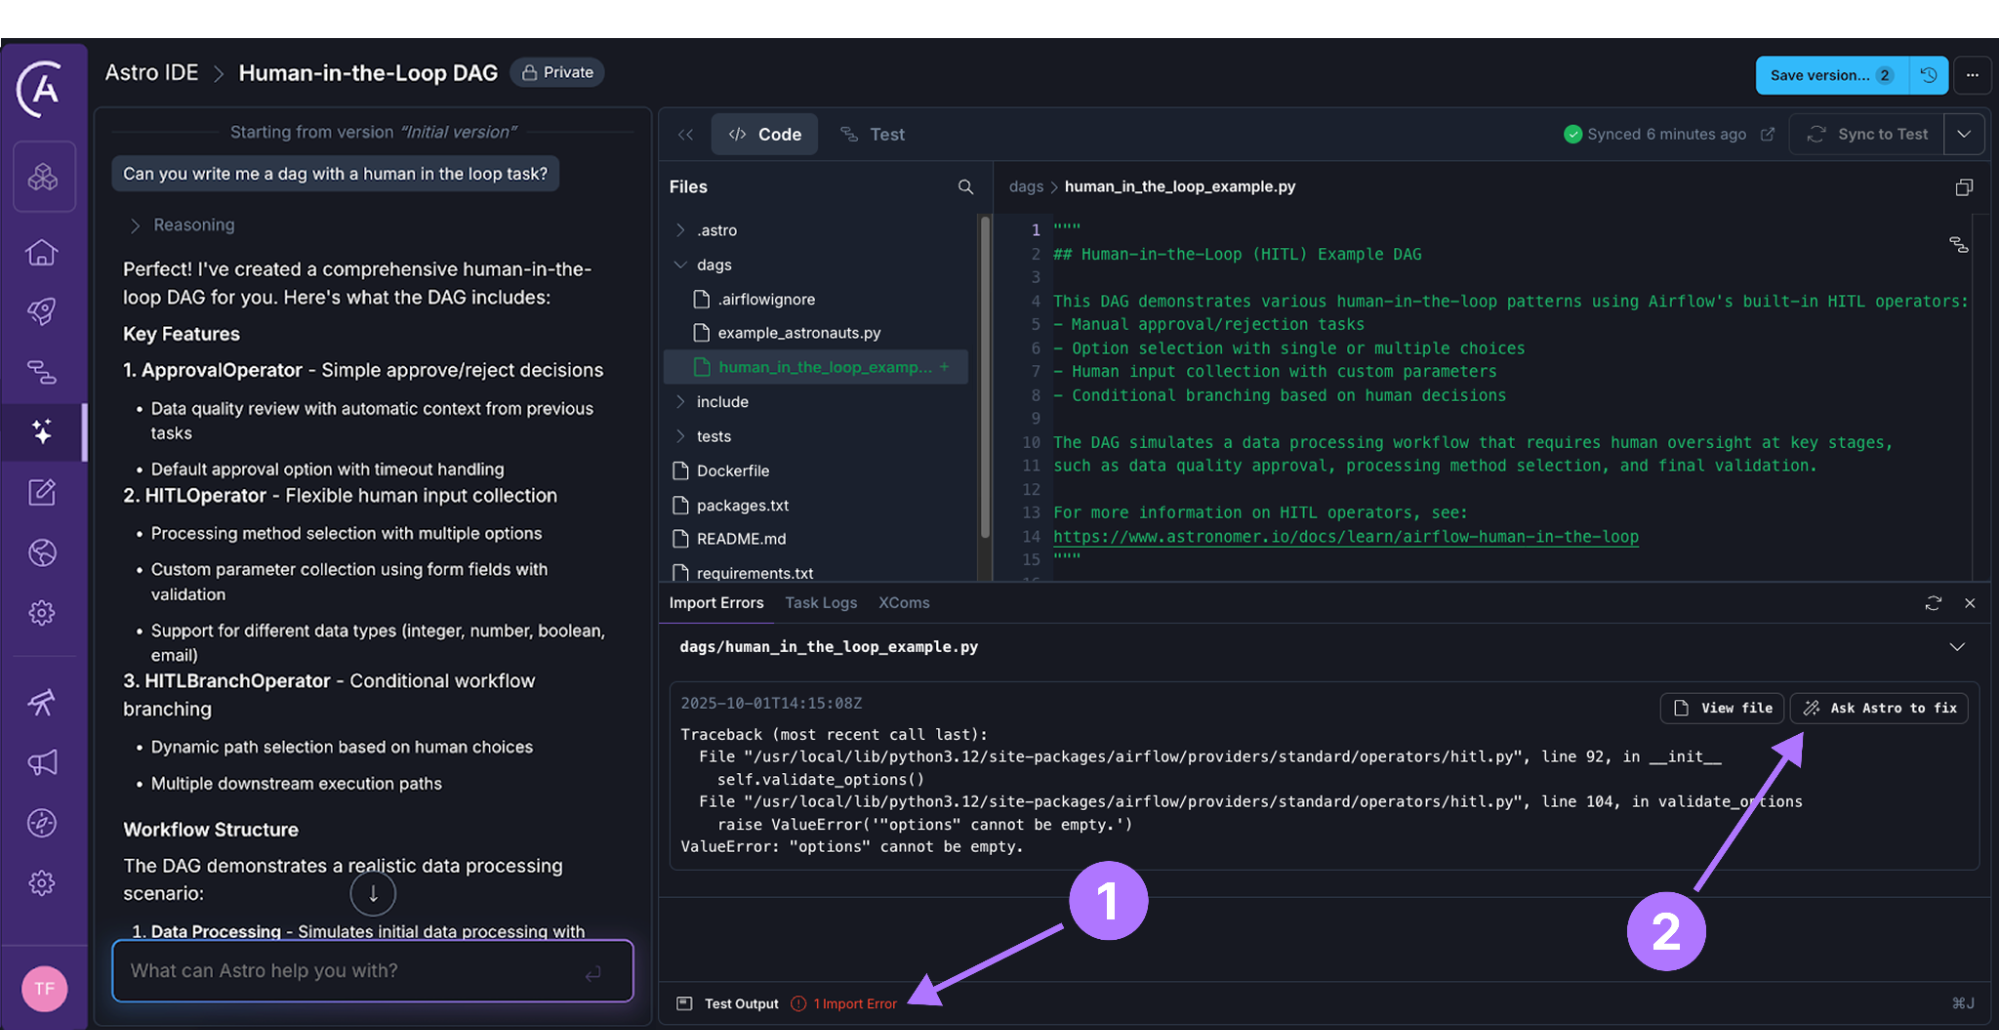Click the View file button
Image resolution: width=1999 pixels, height=1030 pixels.
click(1723, 708)
